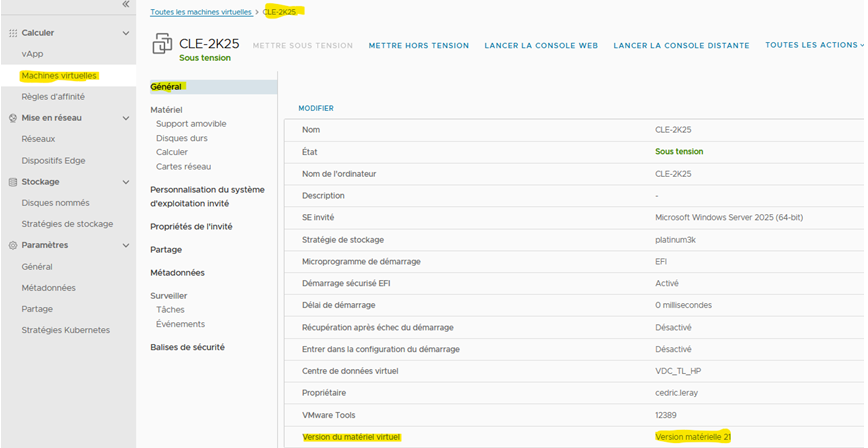This screenshot has width=868, height=448.
Task: Open Événements under Surveiller
Action: 180,324
